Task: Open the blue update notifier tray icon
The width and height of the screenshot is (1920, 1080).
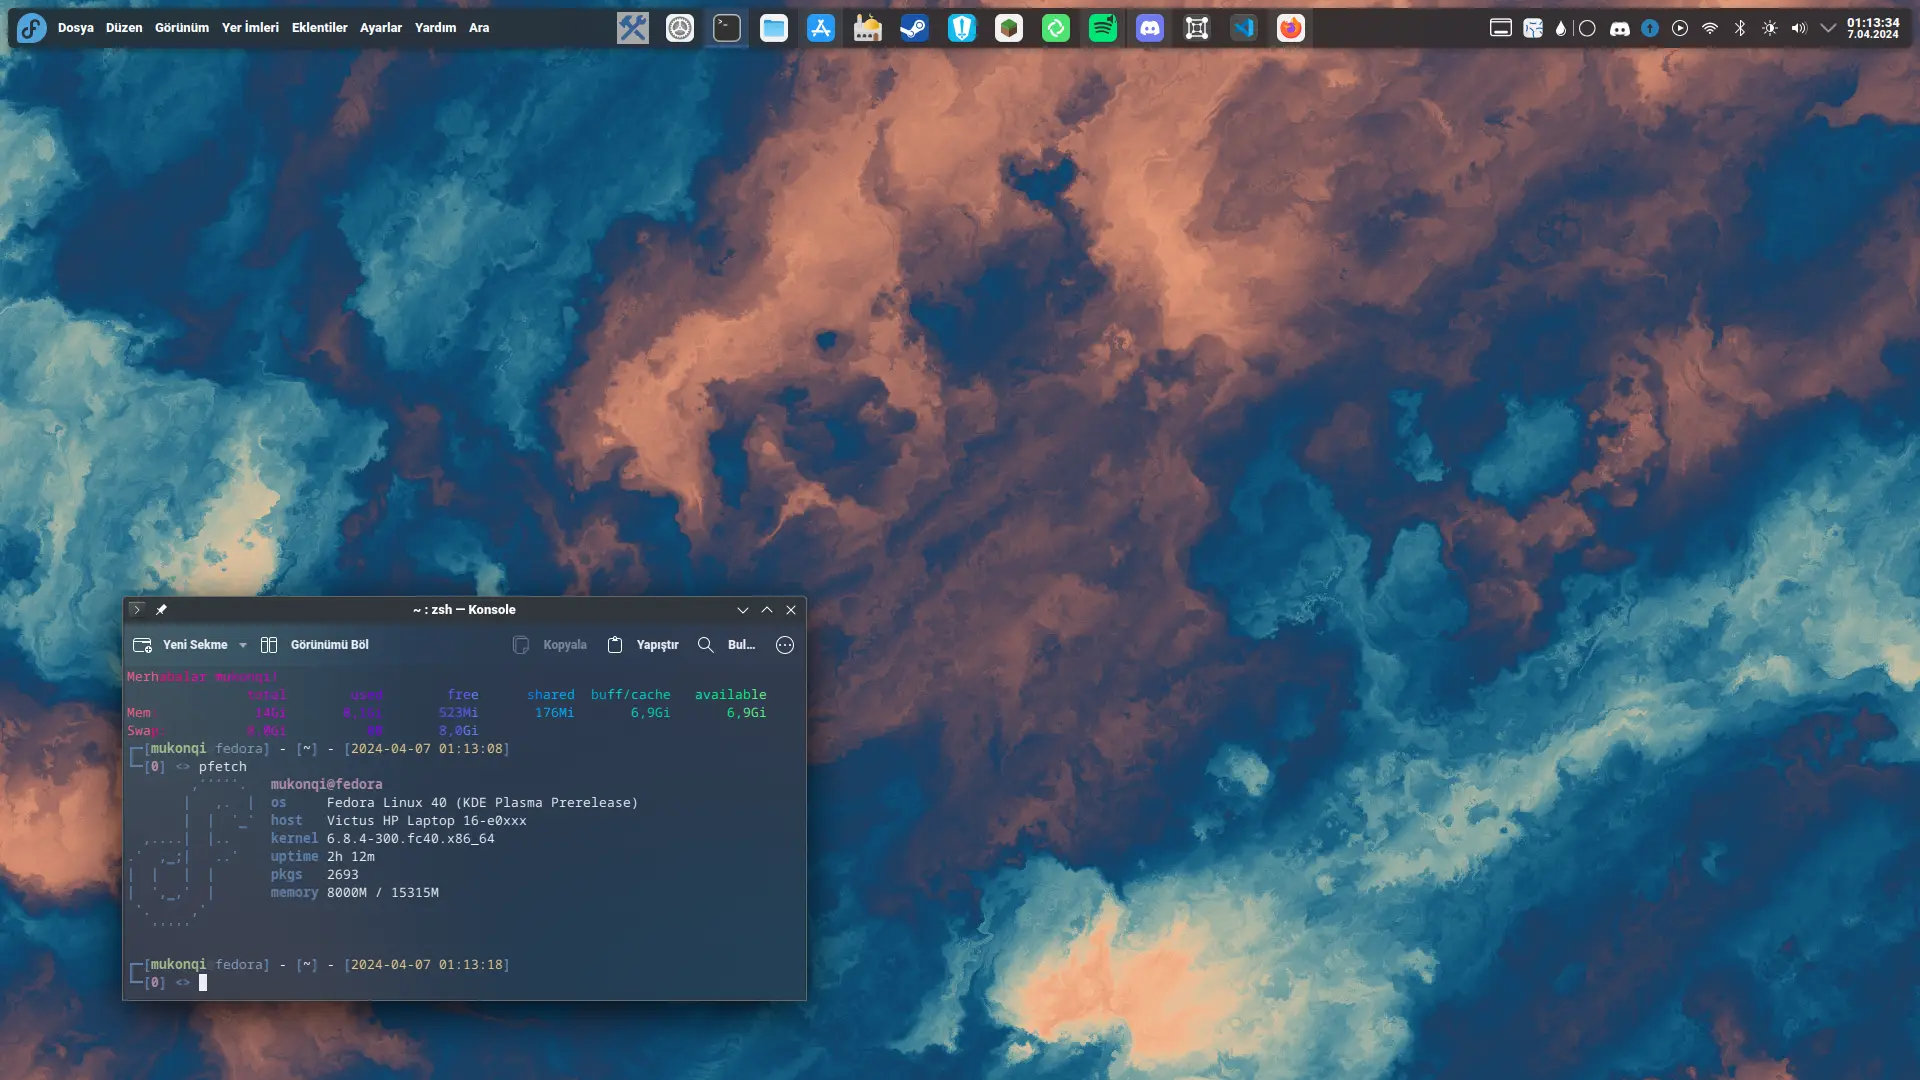Action: tap(1650, 28)
